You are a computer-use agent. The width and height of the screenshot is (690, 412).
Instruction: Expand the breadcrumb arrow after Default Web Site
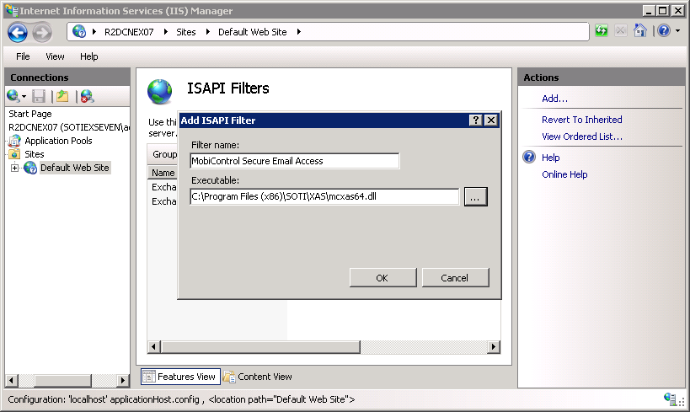pyautogui.click(x=299, y=32)
